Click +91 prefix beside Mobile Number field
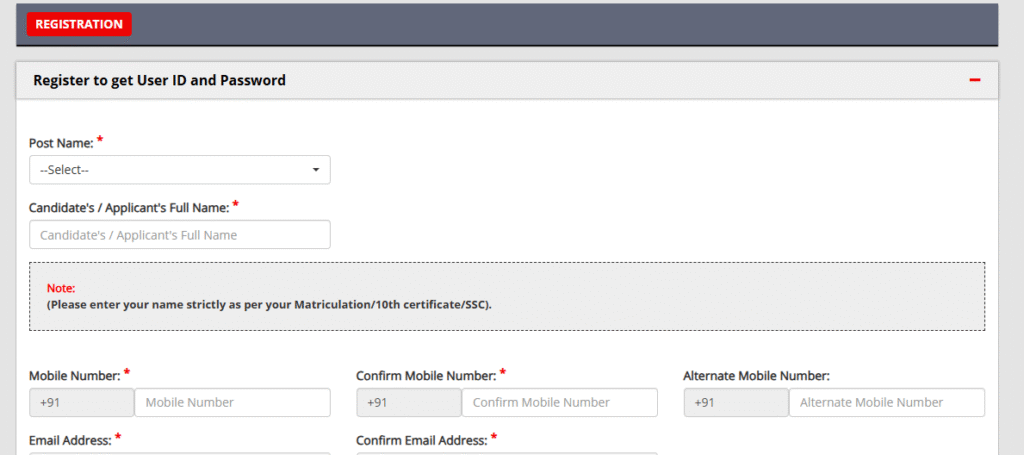 pos(82,402)
